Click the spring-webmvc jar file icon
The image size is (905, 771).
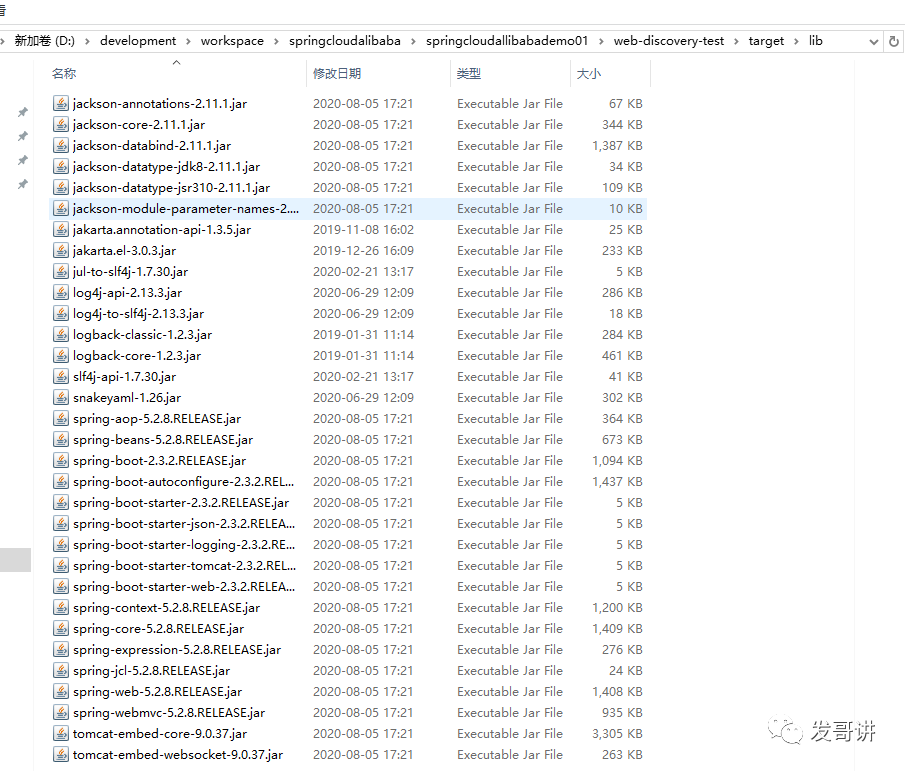point(61,713)
